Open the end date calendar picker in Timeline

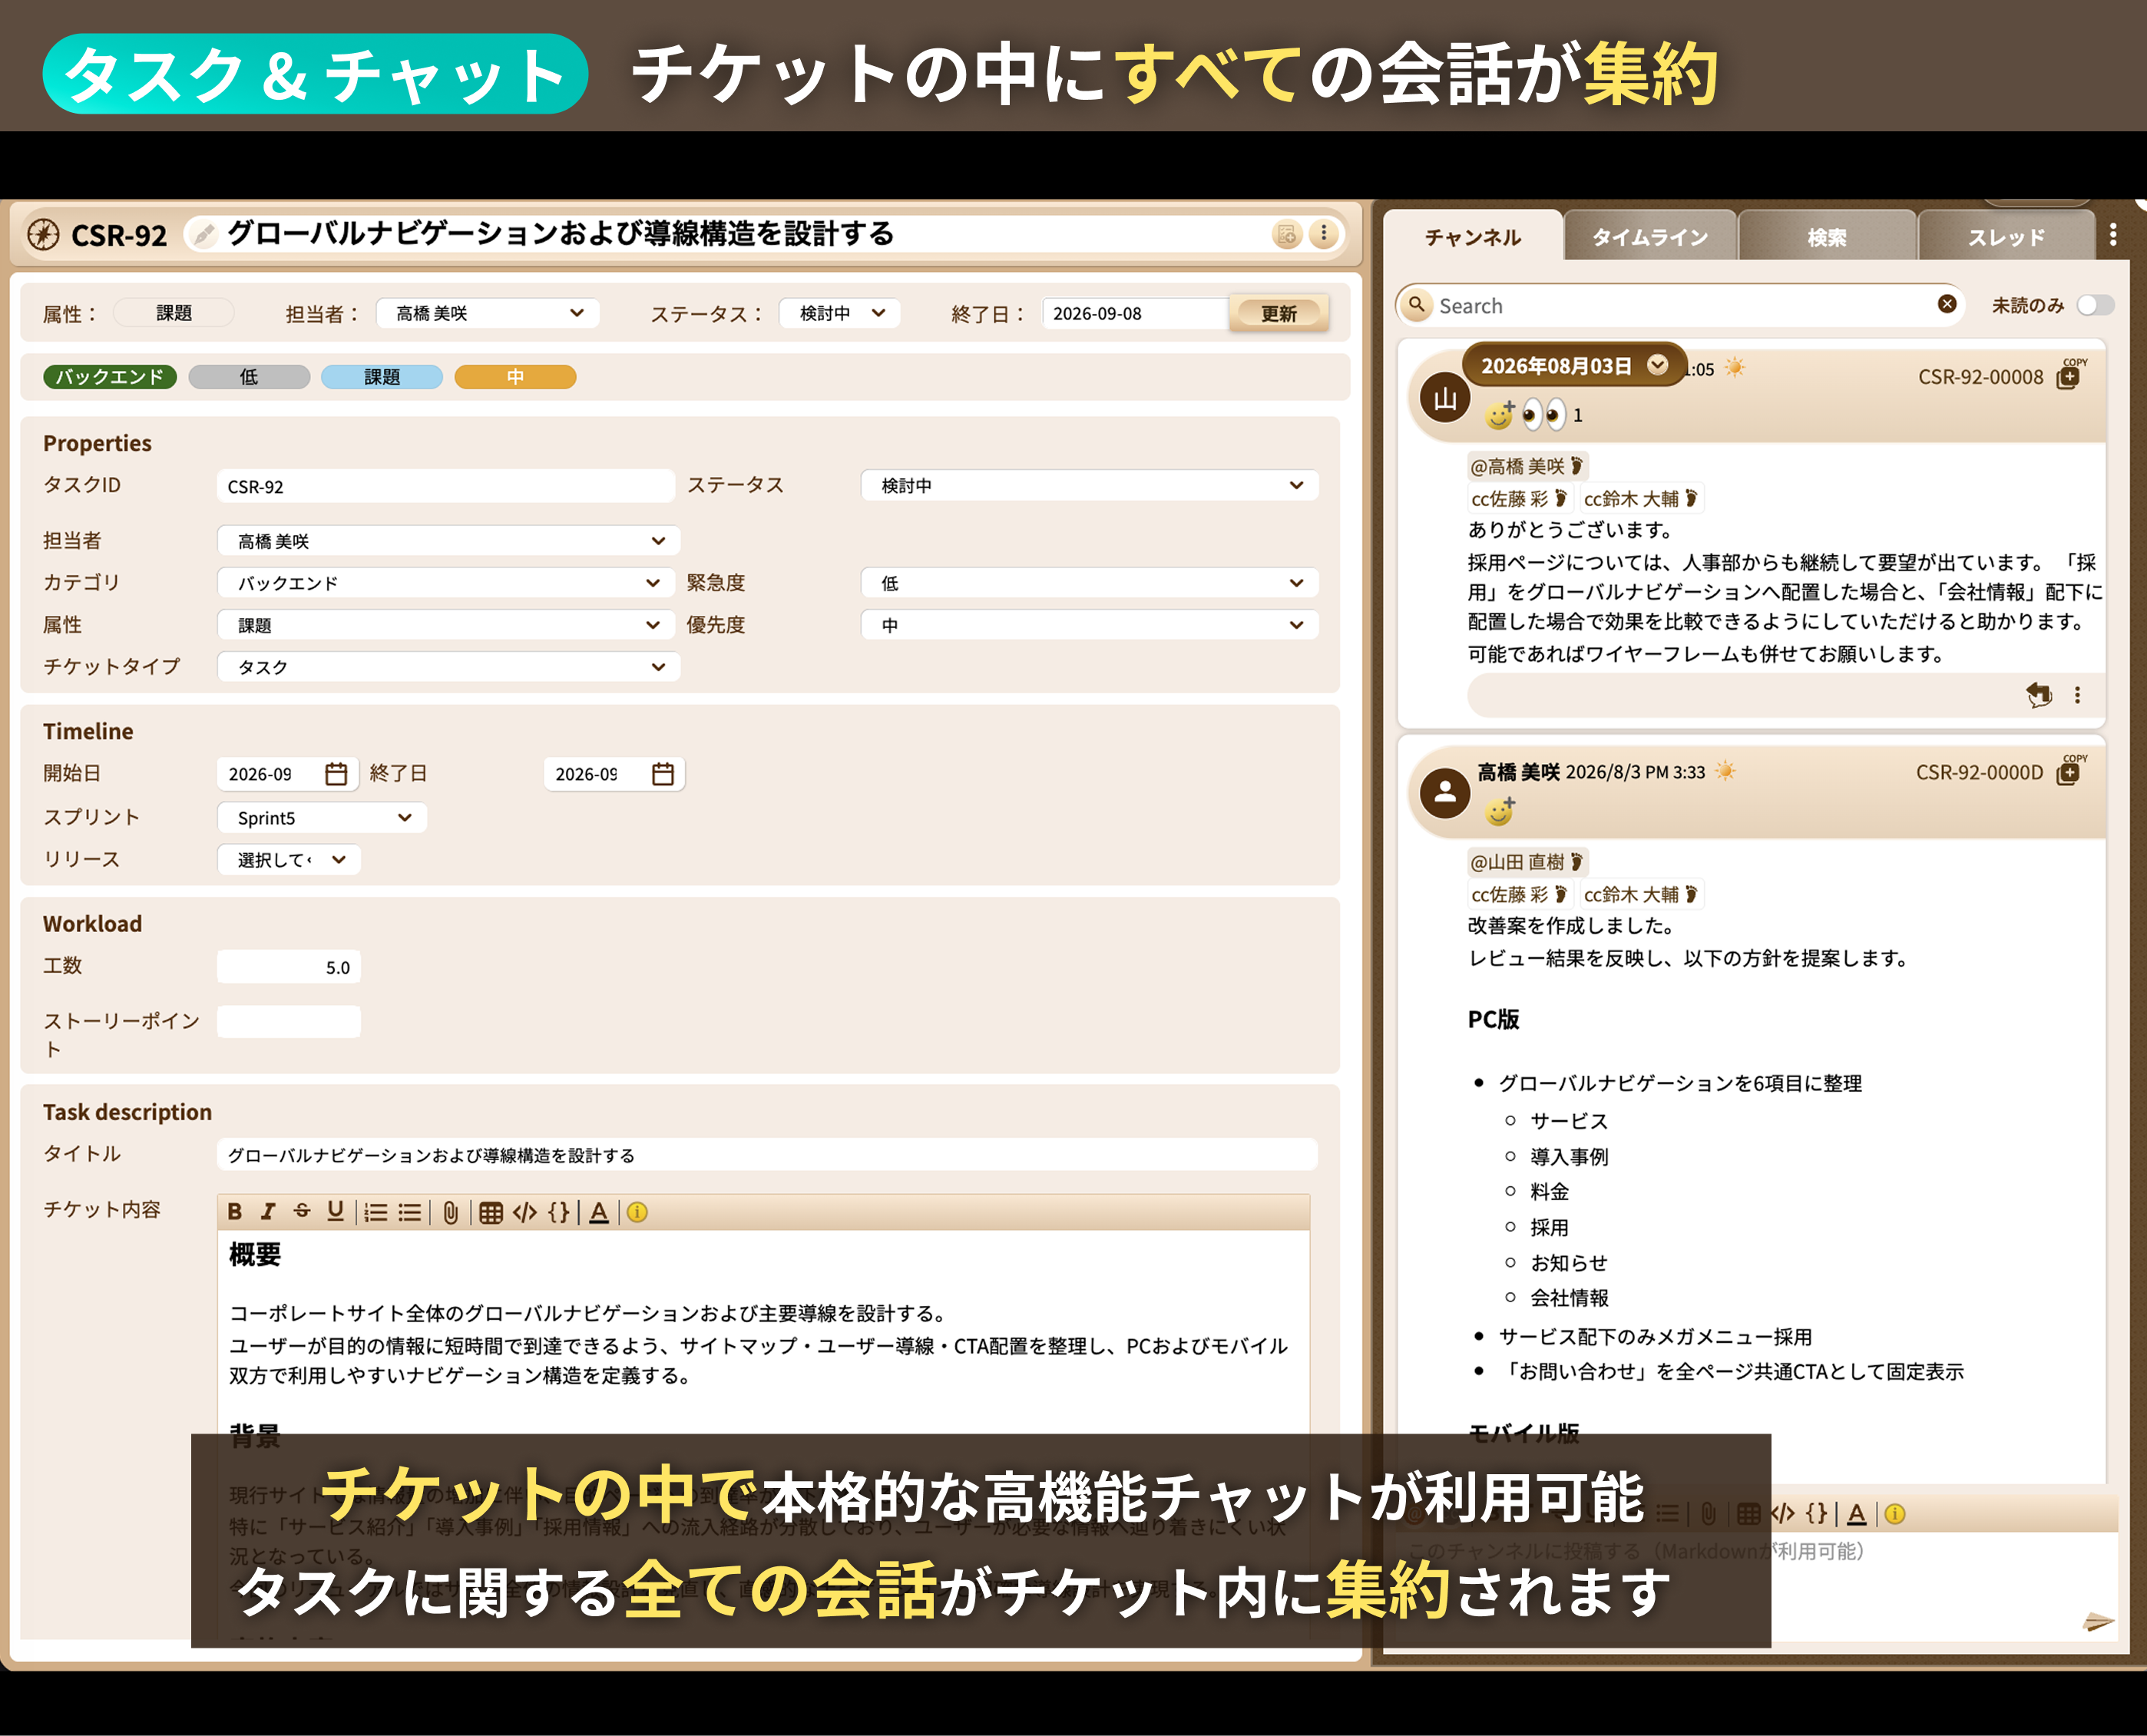pyautogui.click(x=663, y=774)
